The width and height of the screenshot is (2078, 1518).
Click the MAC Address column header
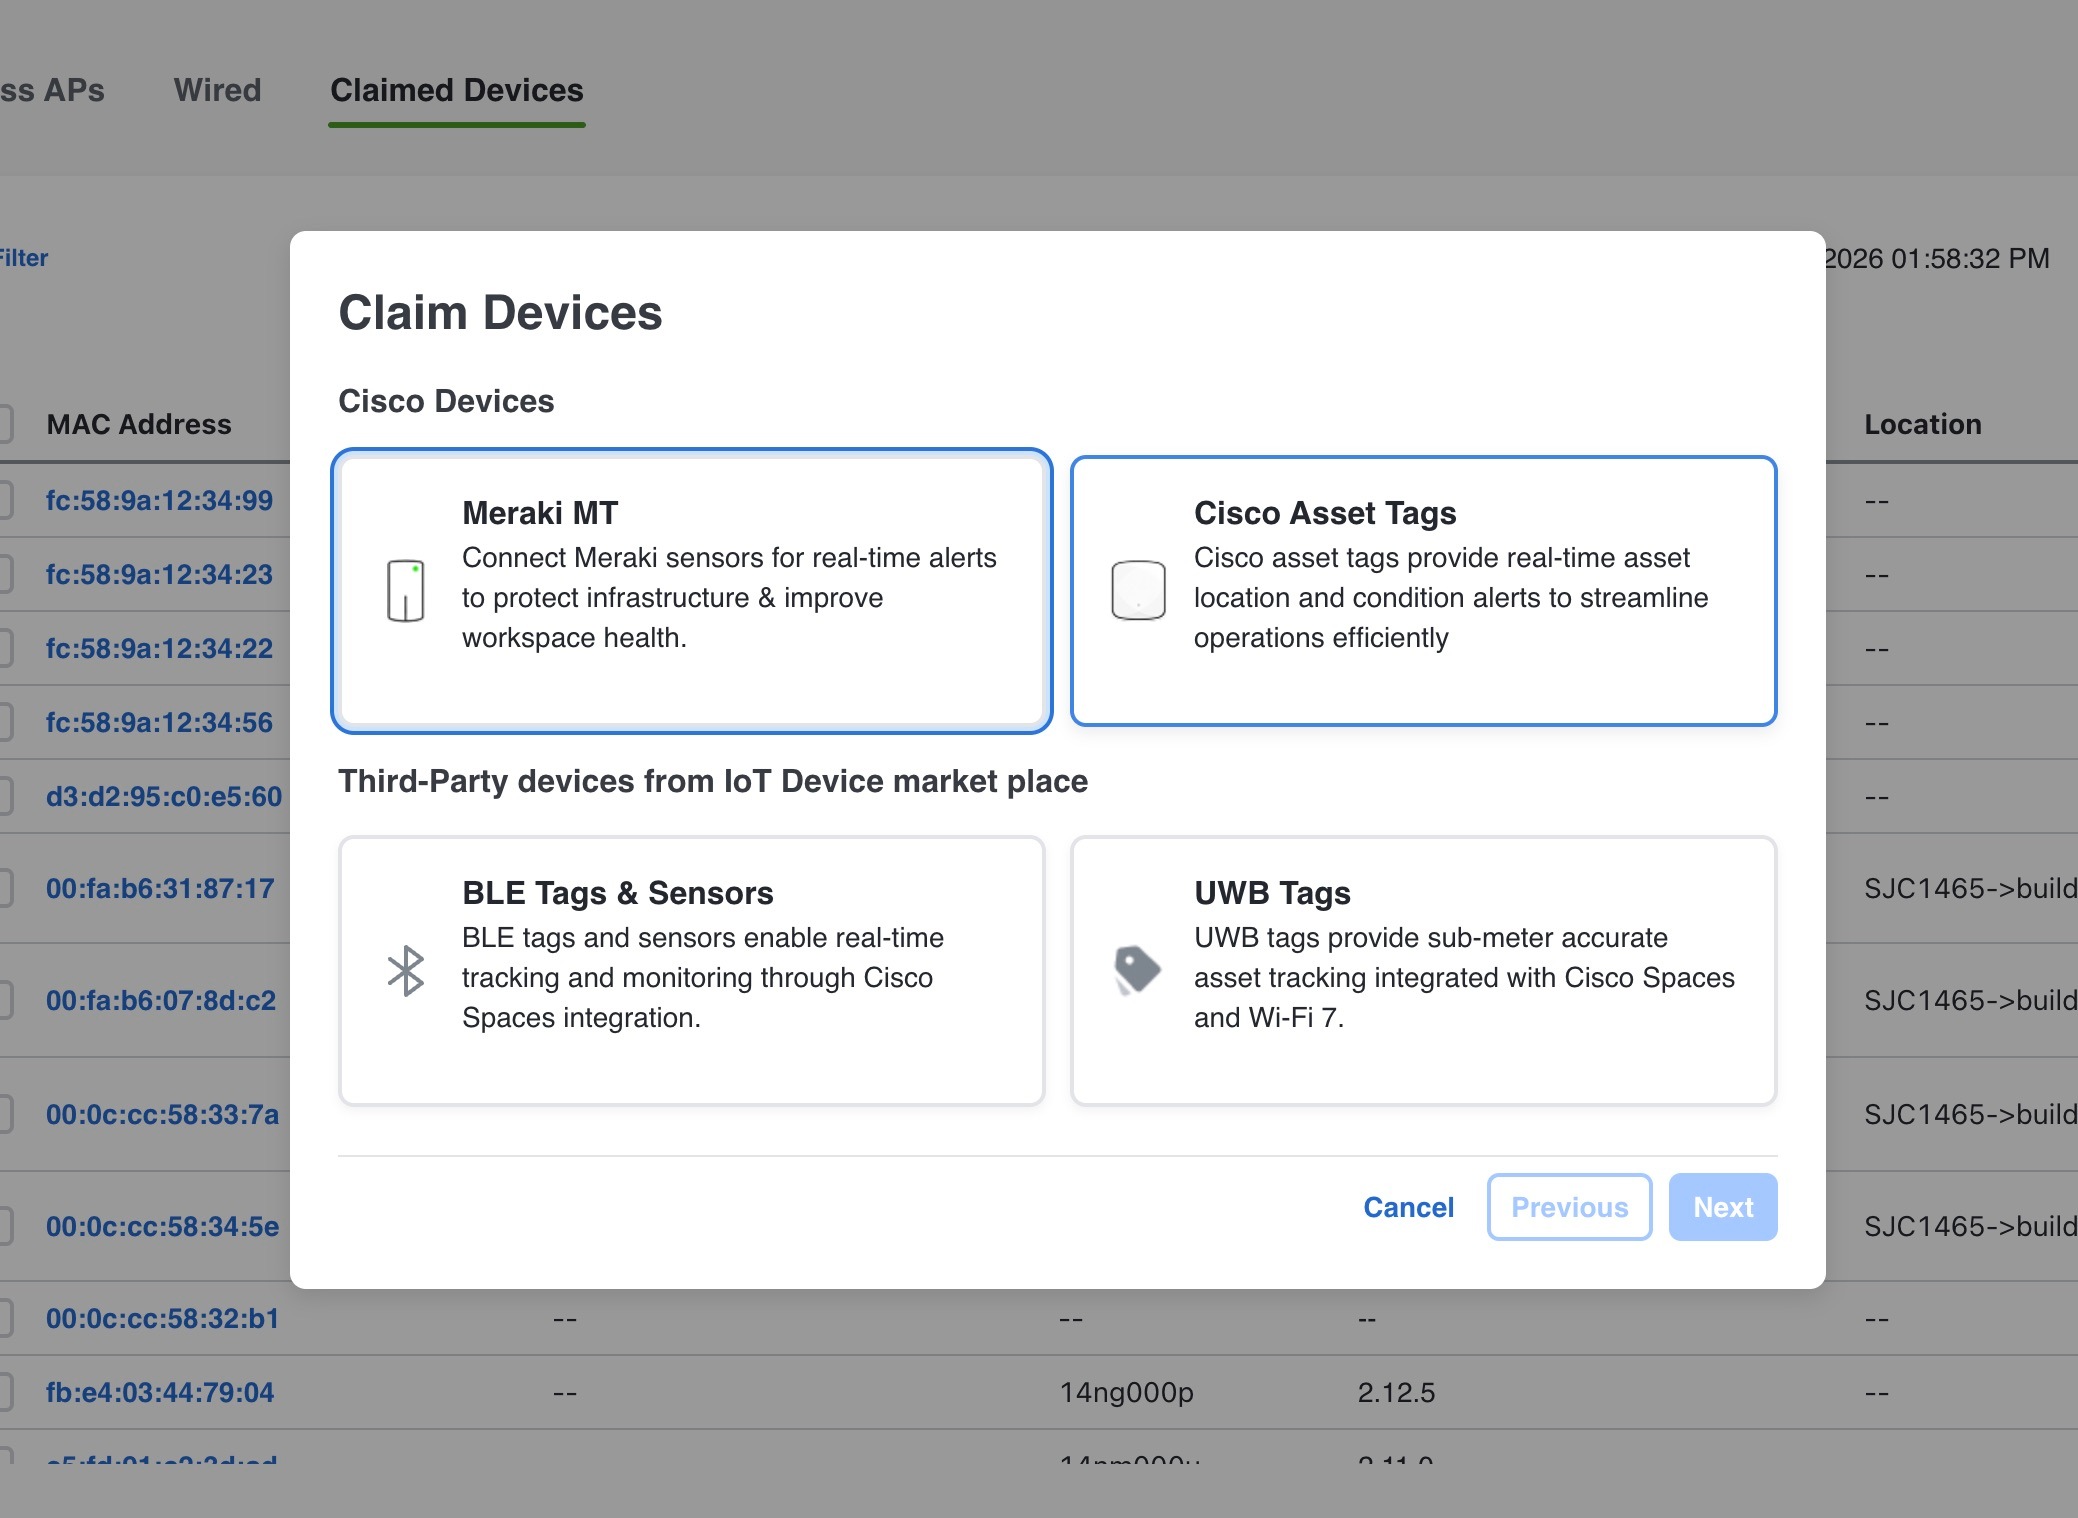[x=139, y=424]
